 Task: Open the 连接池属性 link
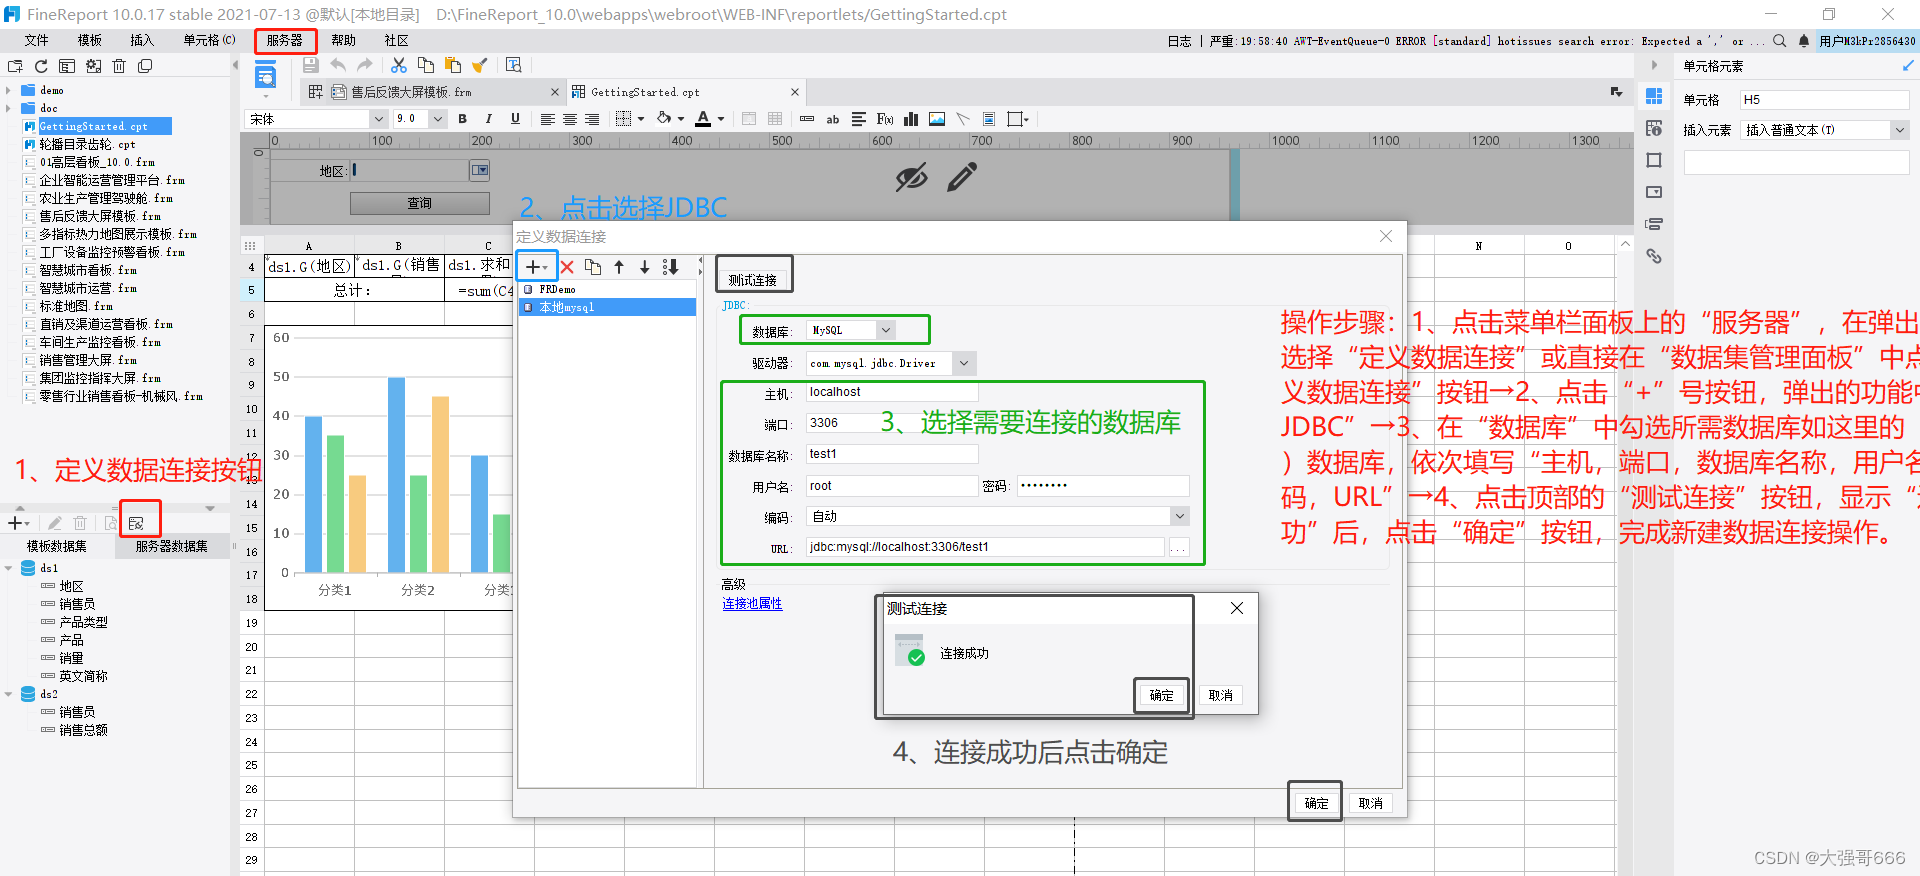coord(753,604)
